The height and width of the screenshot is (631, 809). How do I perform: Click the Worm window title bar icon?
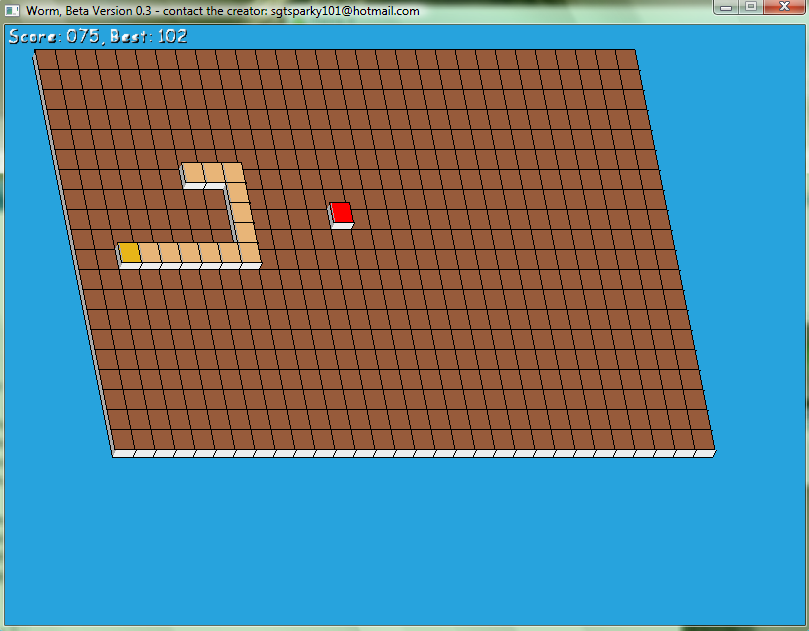pos(12,10)
